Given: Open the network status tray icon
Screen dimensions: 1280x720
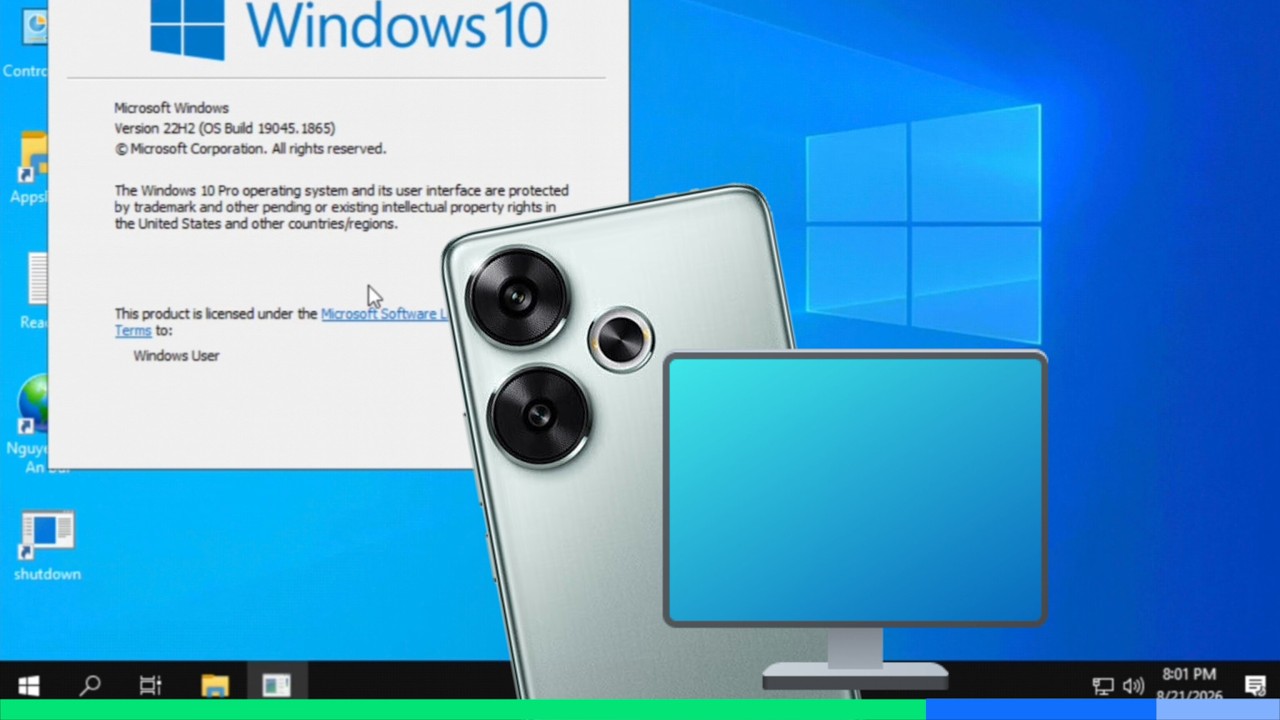Looking at the screenshot, I should click(1103, 686).
